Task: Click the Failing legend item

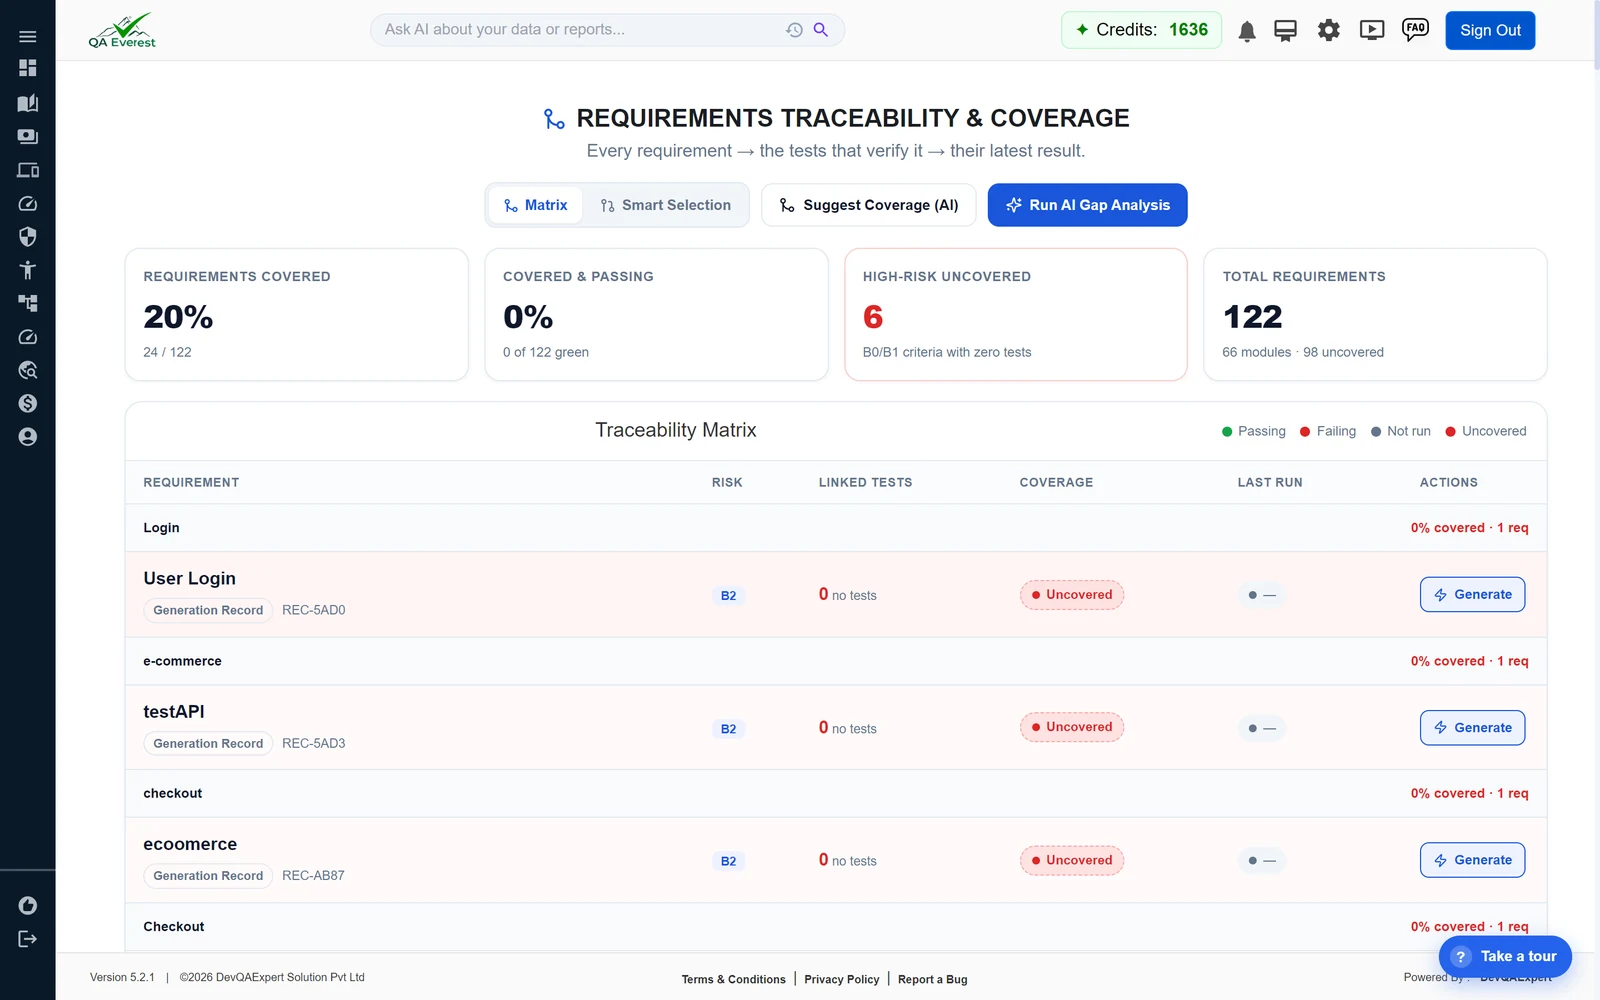Action: pos(1328,431)
